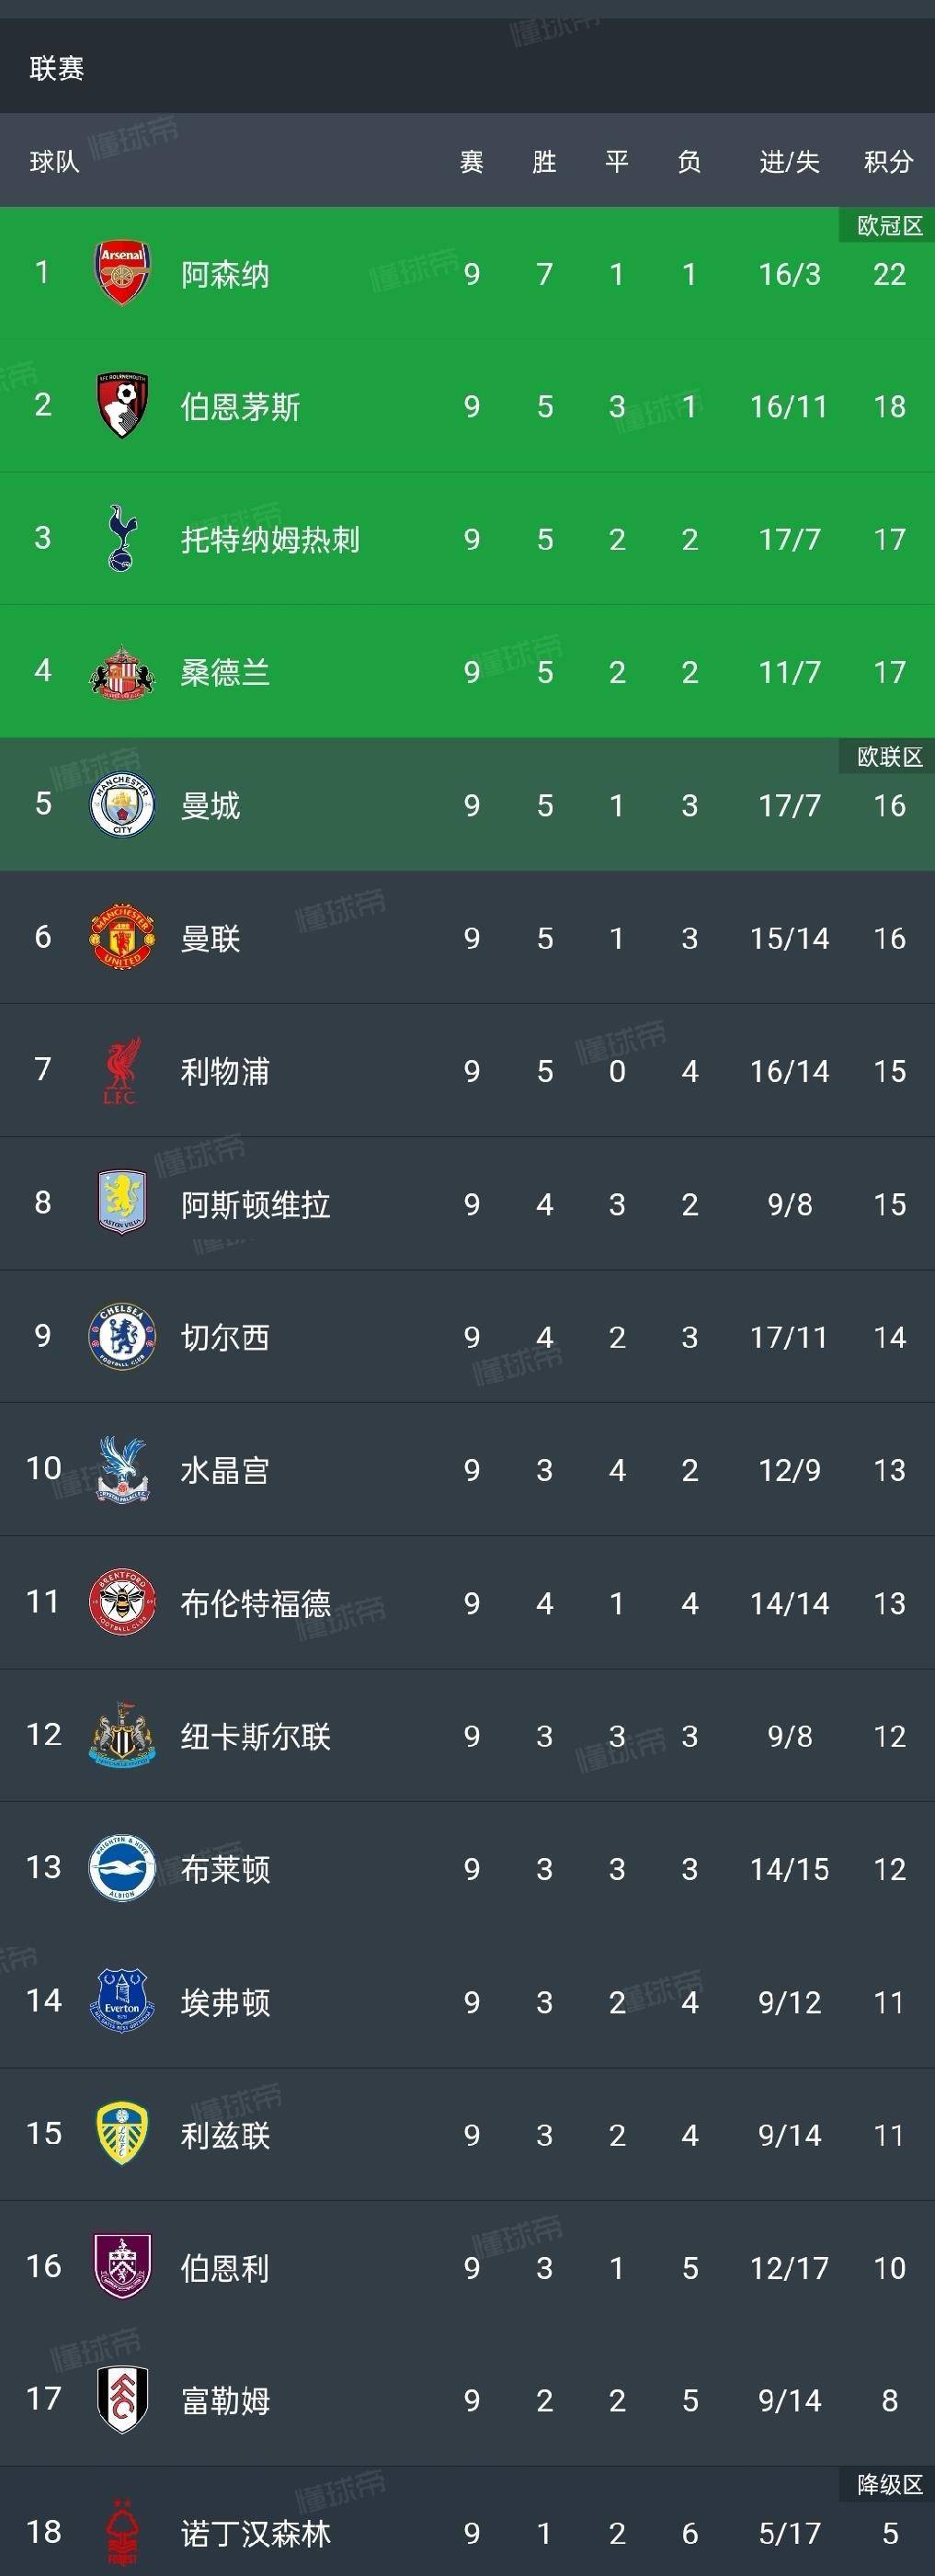Select the 进/失 column header
The image size is (935, 2576).
tap(789, 162)
